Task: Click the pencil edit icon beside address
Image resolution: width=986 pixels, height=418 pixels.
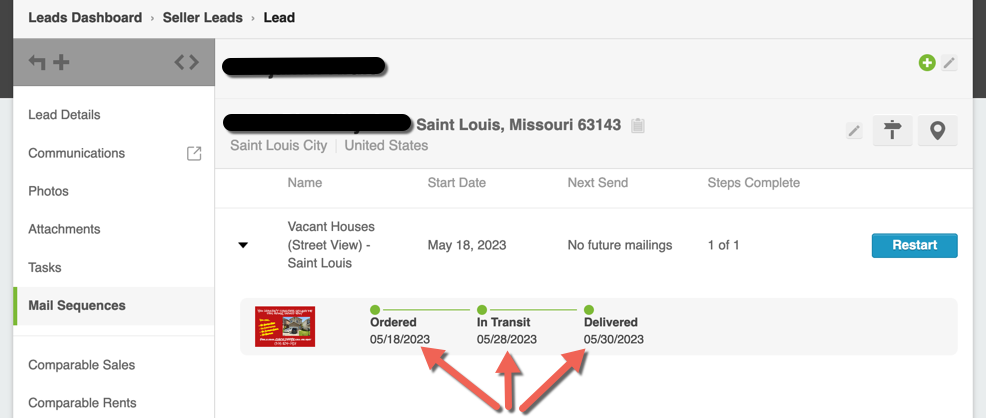Action: pyautogui.click(x=854, y=131)
